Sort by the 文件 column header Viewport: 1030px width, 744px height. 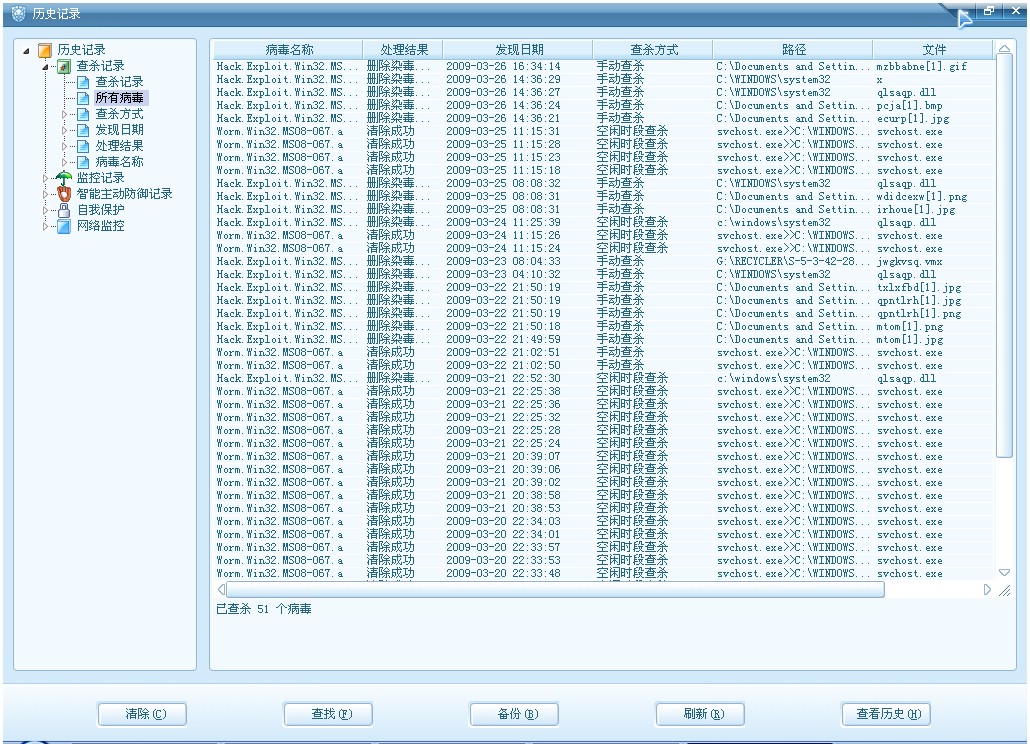[933, 49]
